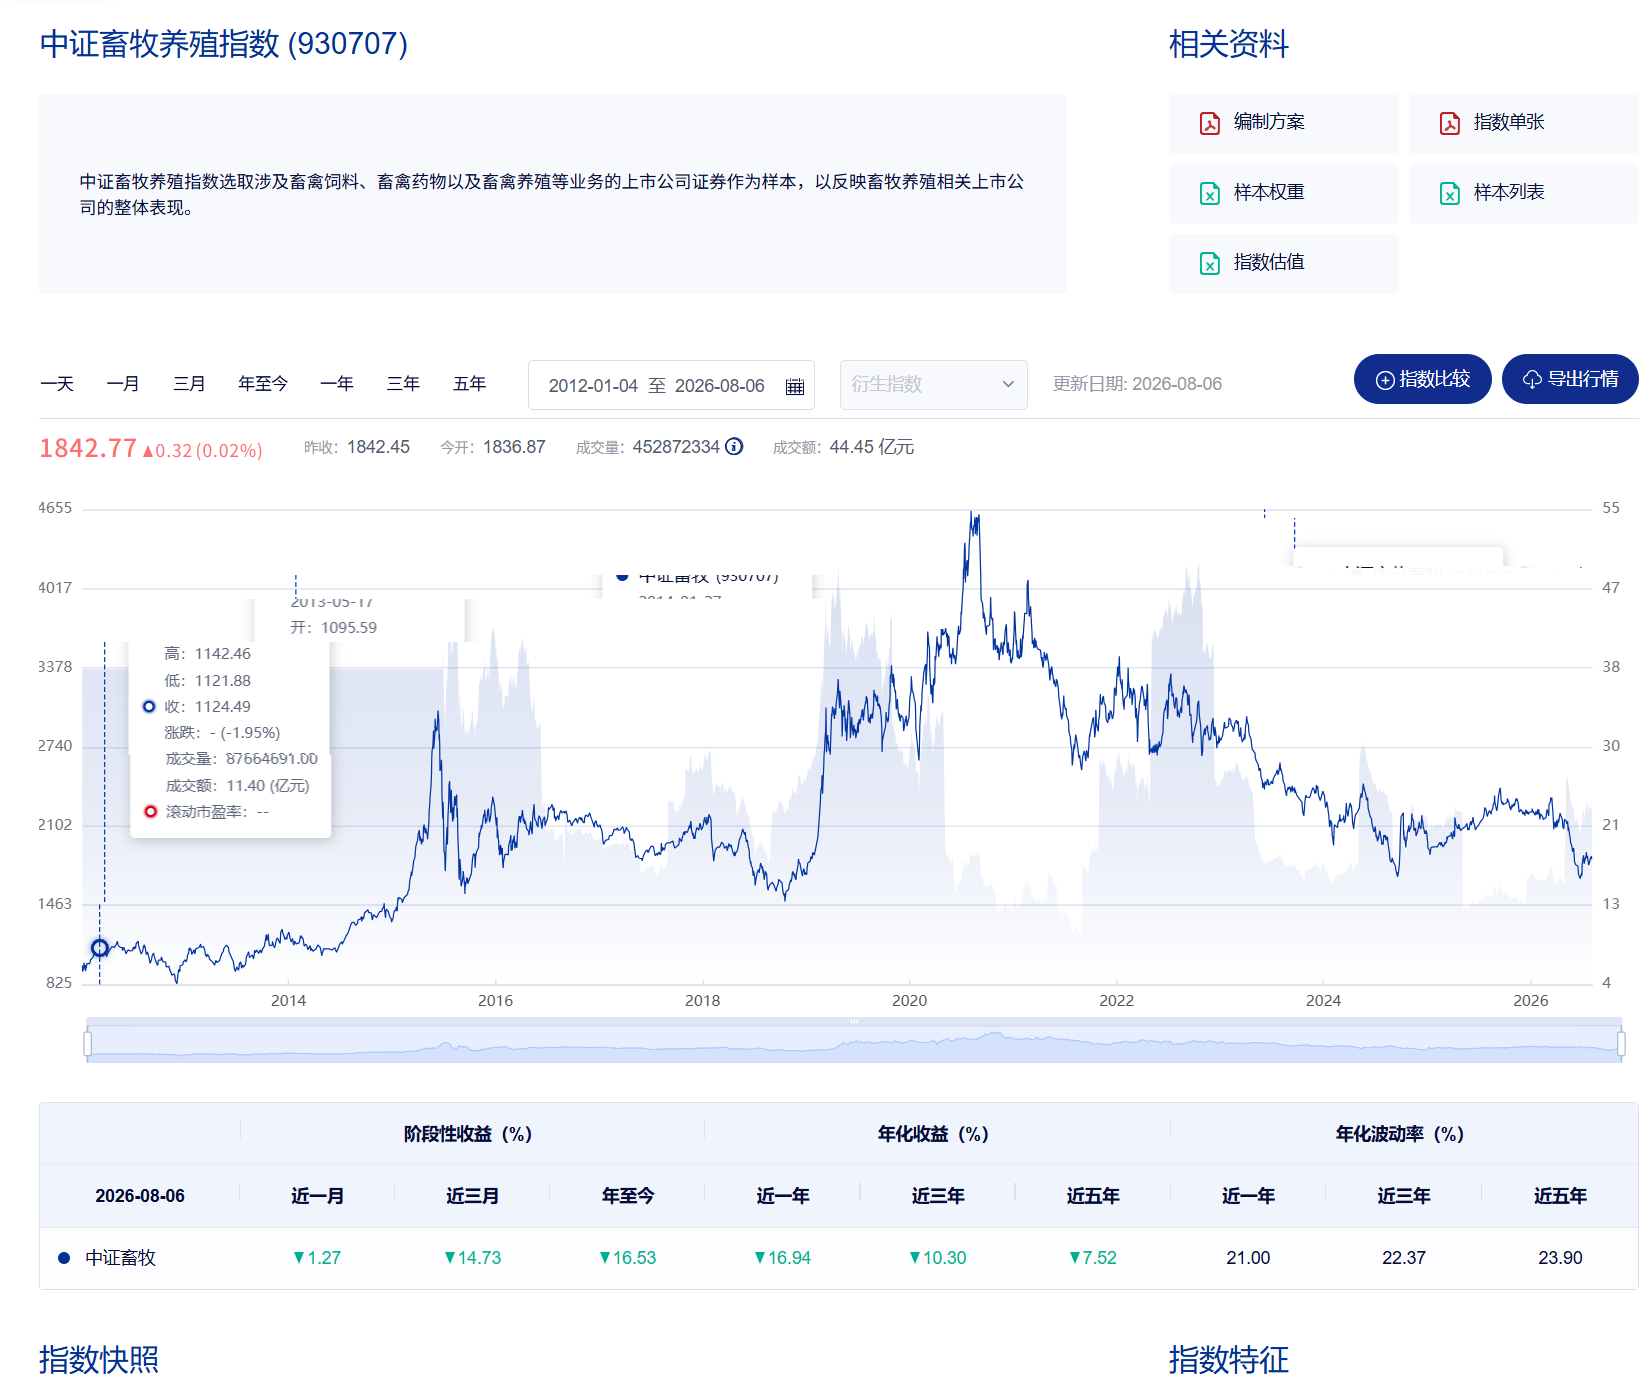
Task: Open the calendar icon in date range
Action: pyautogui.click(x=795, y=387)
